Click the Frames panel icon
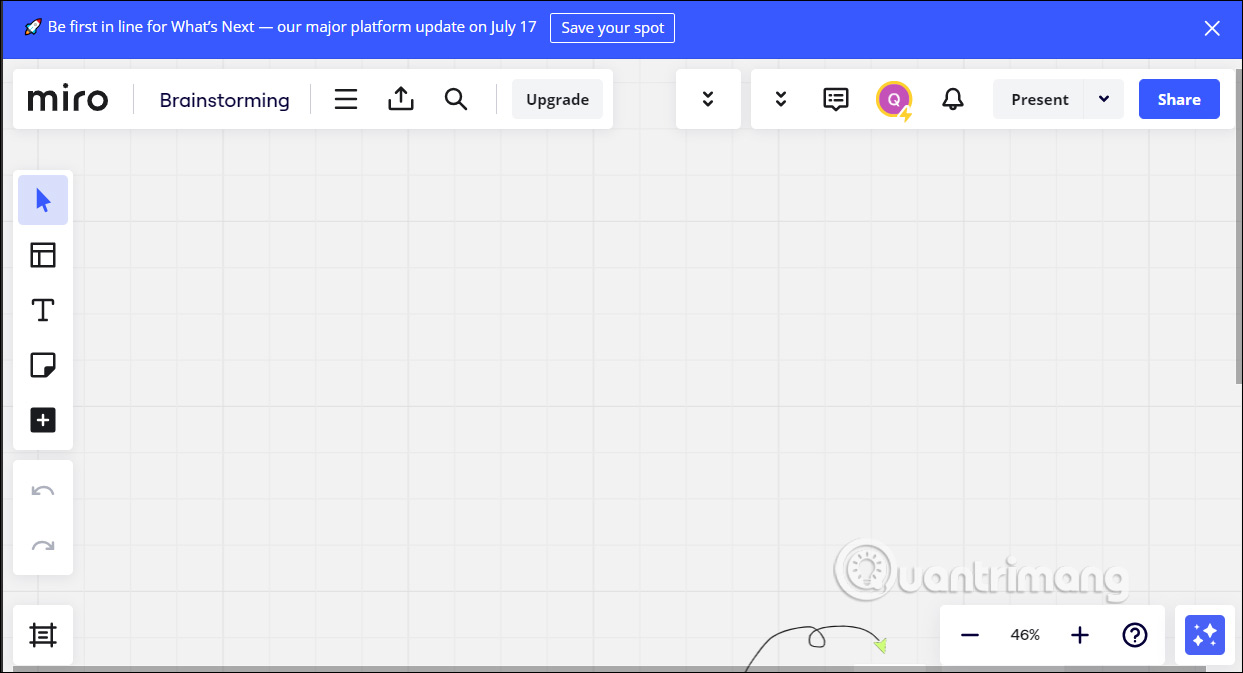 coord(43,635)
